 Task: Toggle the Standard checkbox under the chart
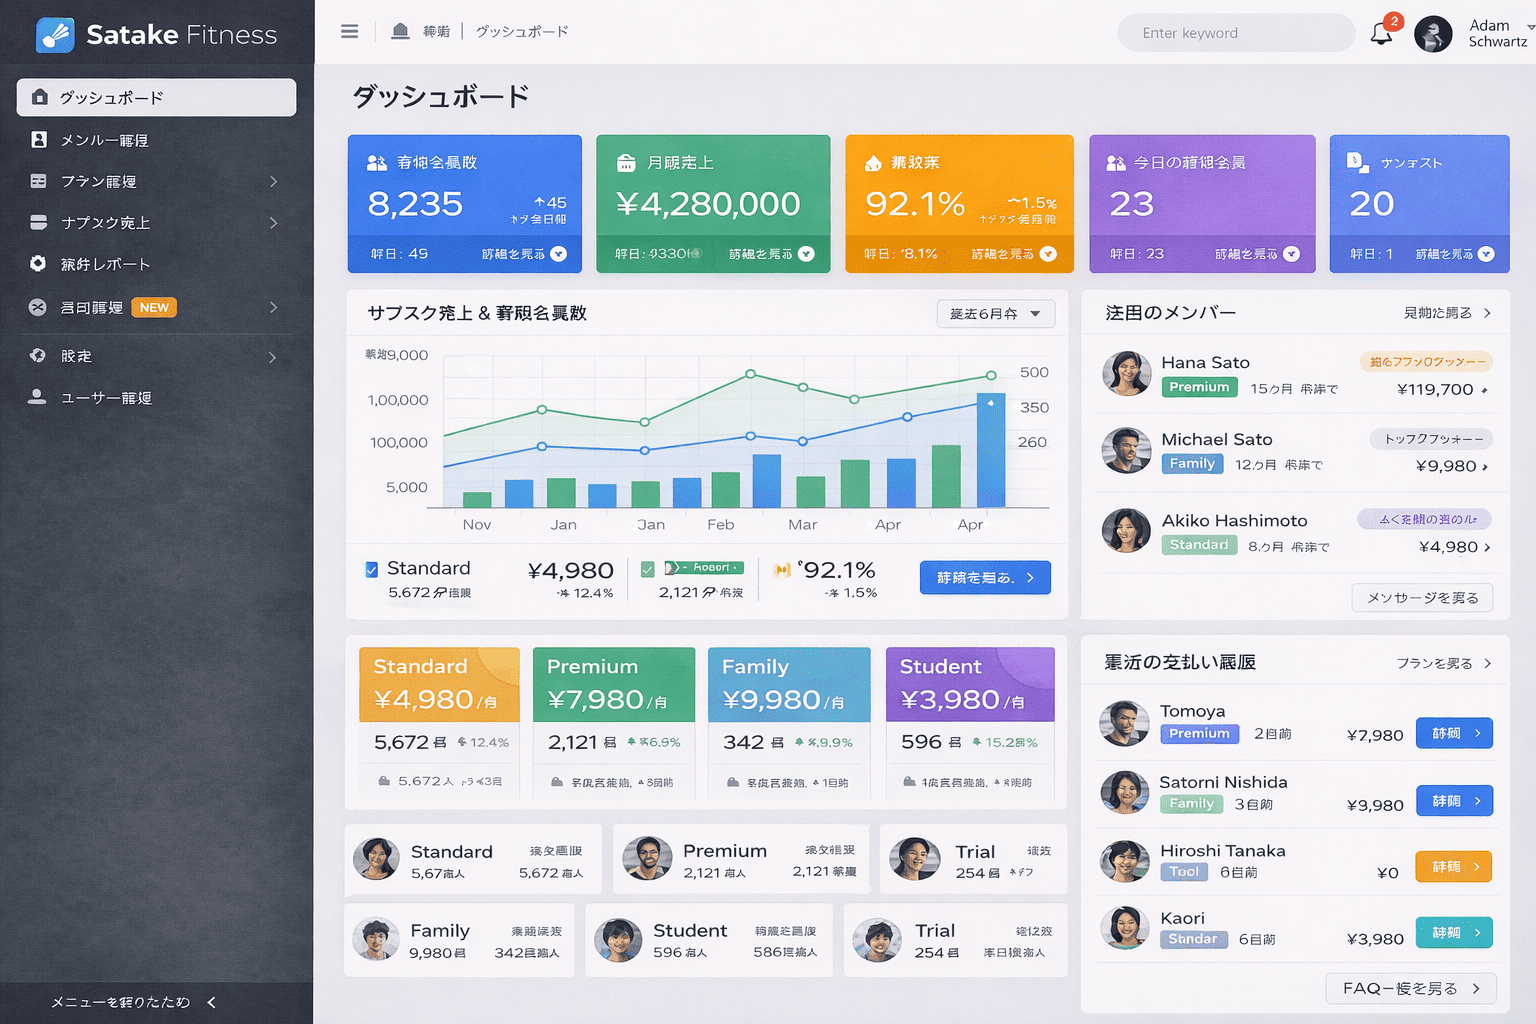coord(372,569)
